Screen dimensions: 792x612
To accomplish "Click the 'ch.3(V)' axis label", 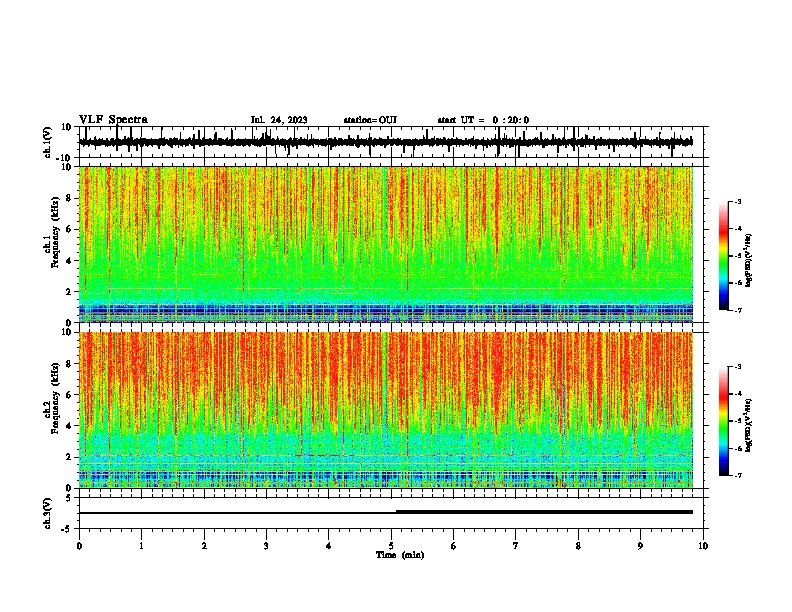I will (x=48, y=513).
